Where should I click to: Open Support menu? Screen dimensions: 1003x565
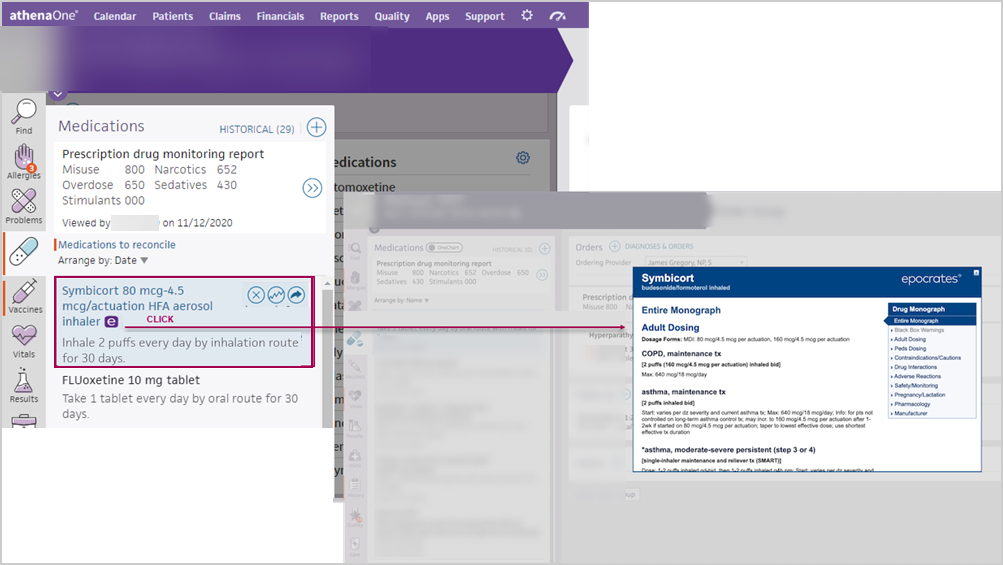pyautogui.click(x=484, y=16)
